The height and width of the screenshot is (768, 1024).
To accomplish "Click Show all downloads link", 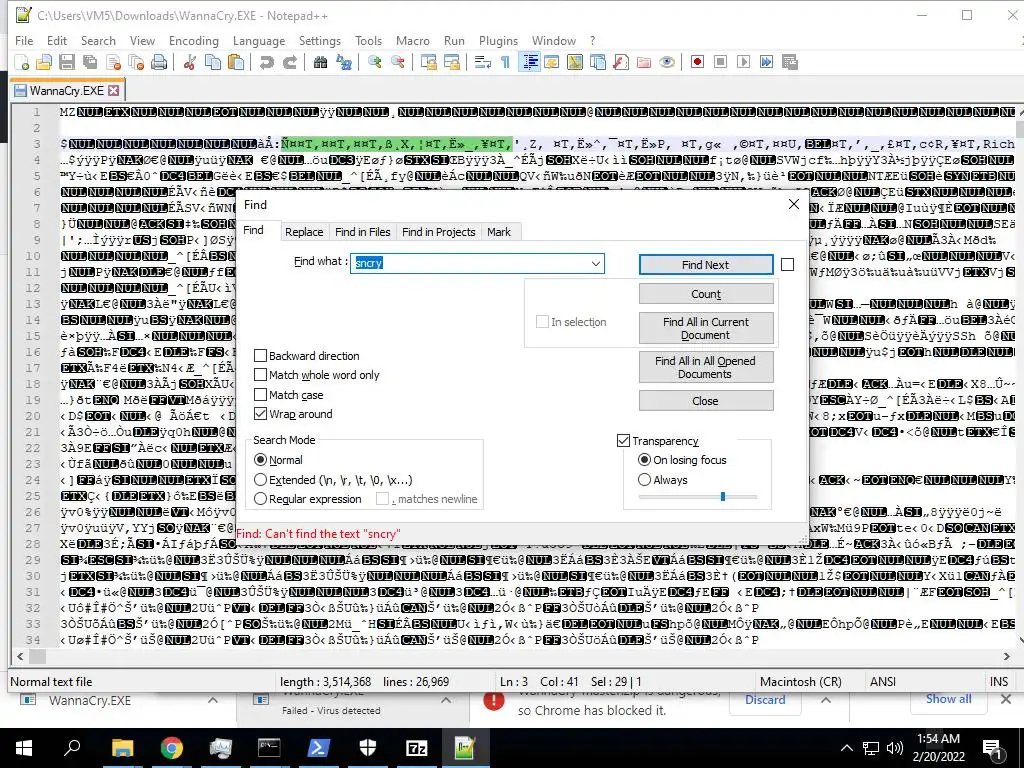I will click(948, 699).
